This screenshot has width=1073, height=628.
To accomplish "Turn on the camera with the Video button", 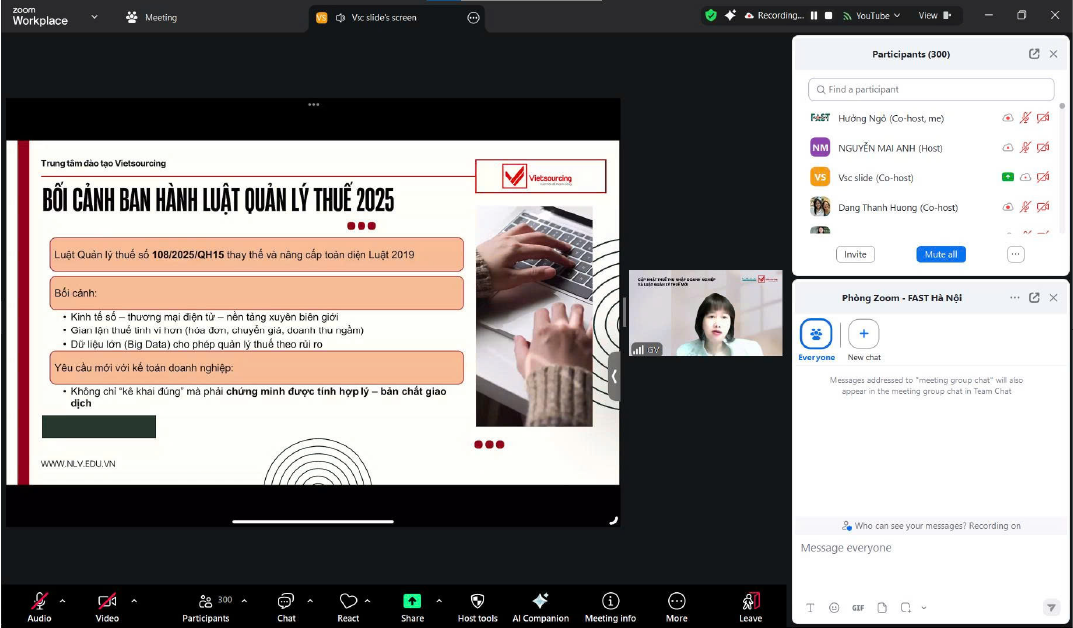I will 107,602.
